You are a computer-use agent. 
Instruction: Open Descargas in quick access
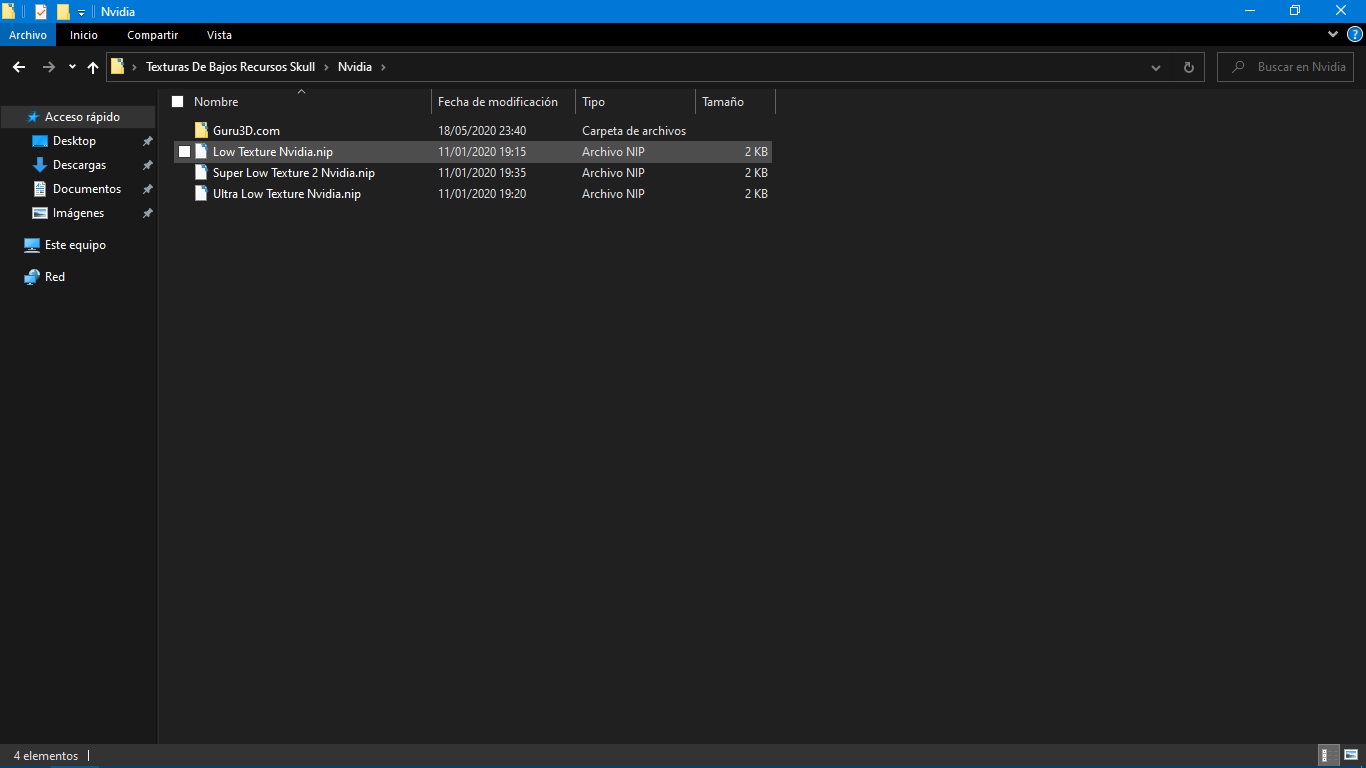pyautogui.click(x=79, y=165)
